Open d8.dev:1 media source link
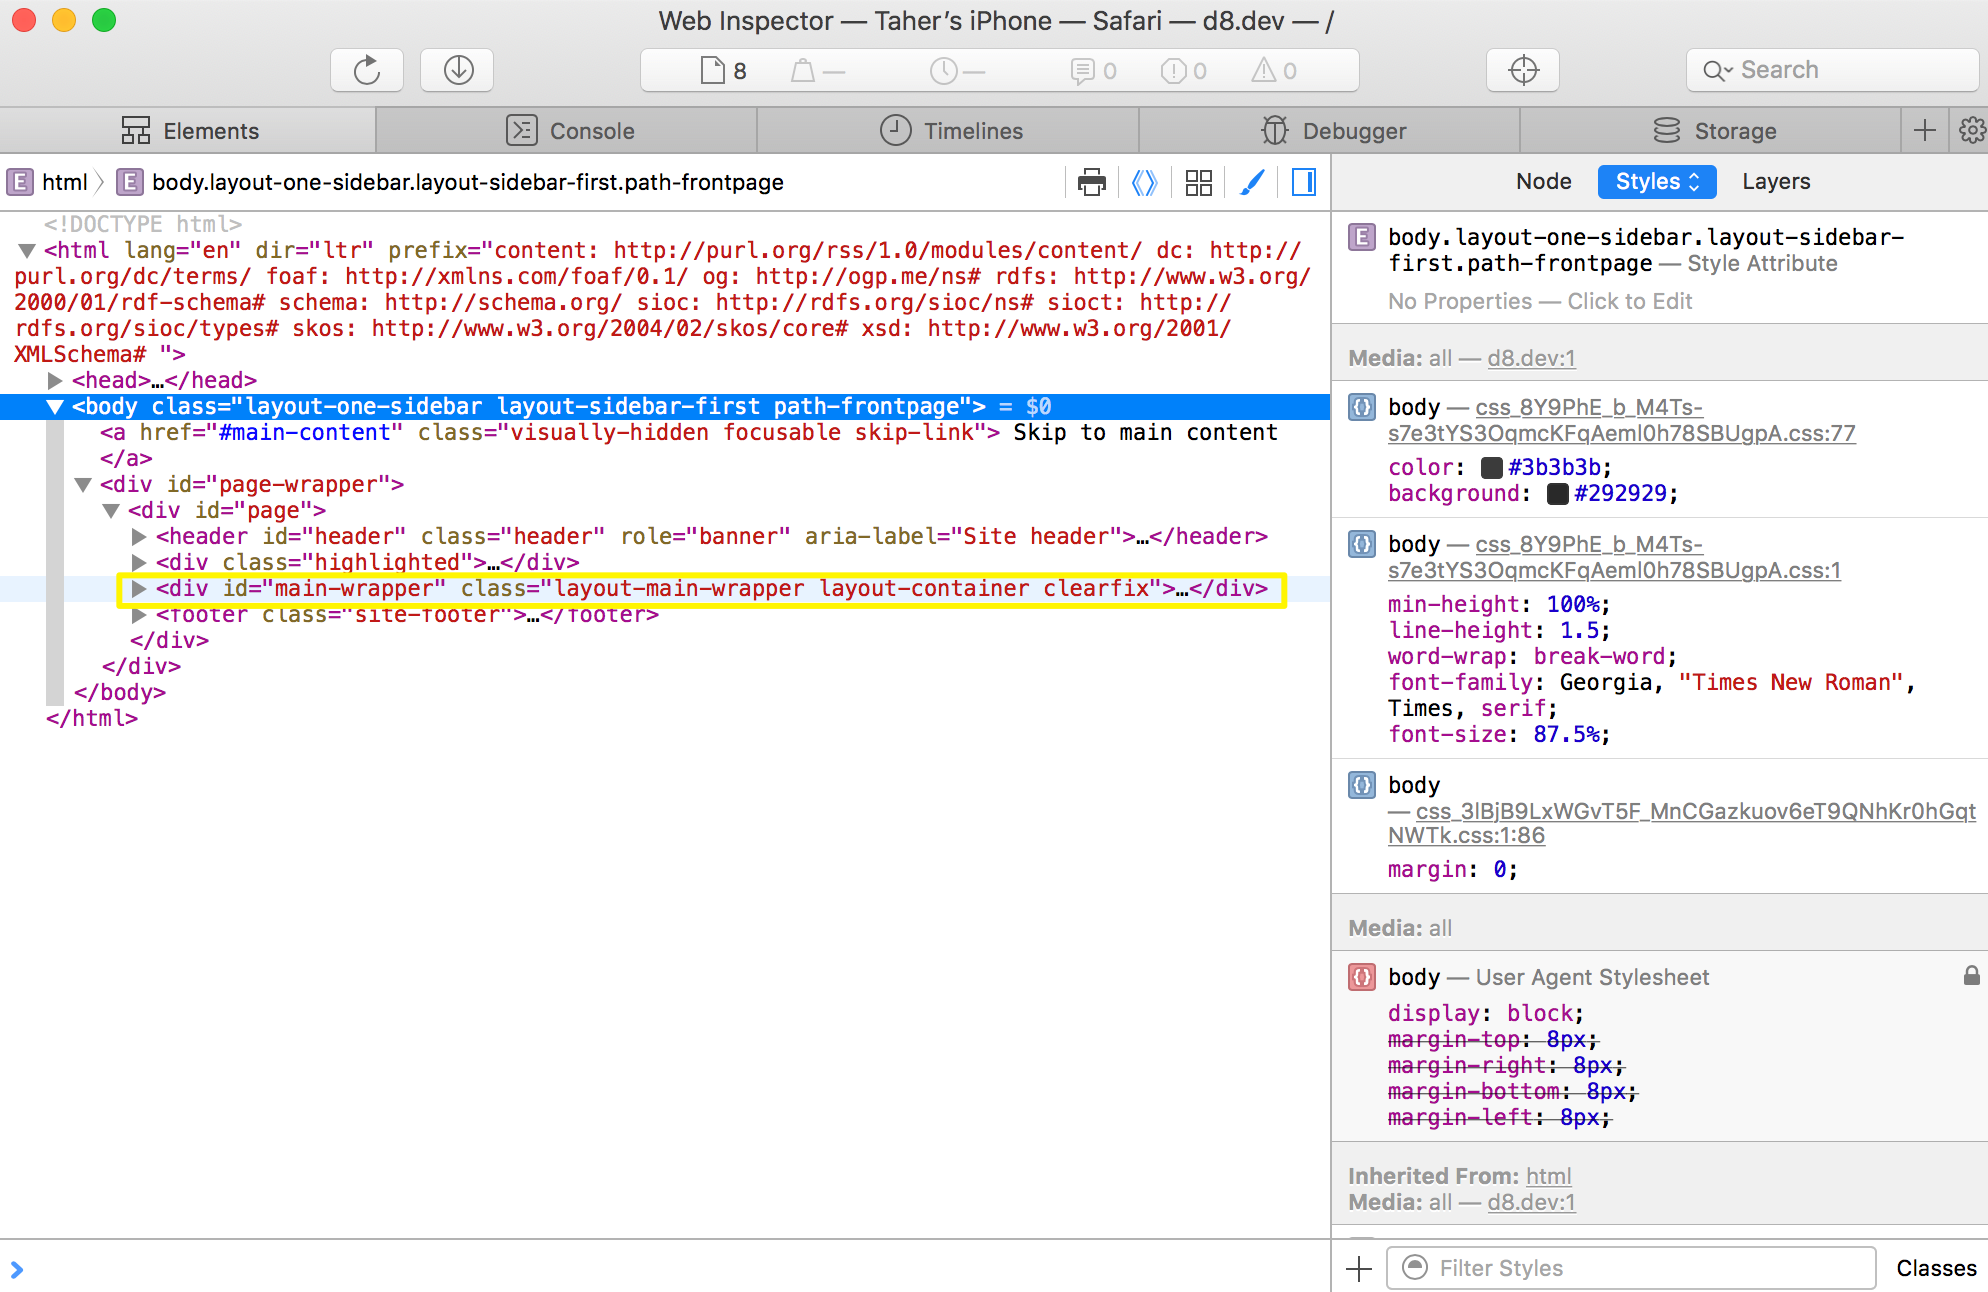The width and height of the screenshot is (1988, 1292). pyautogui.click(x=1531, y=358)
